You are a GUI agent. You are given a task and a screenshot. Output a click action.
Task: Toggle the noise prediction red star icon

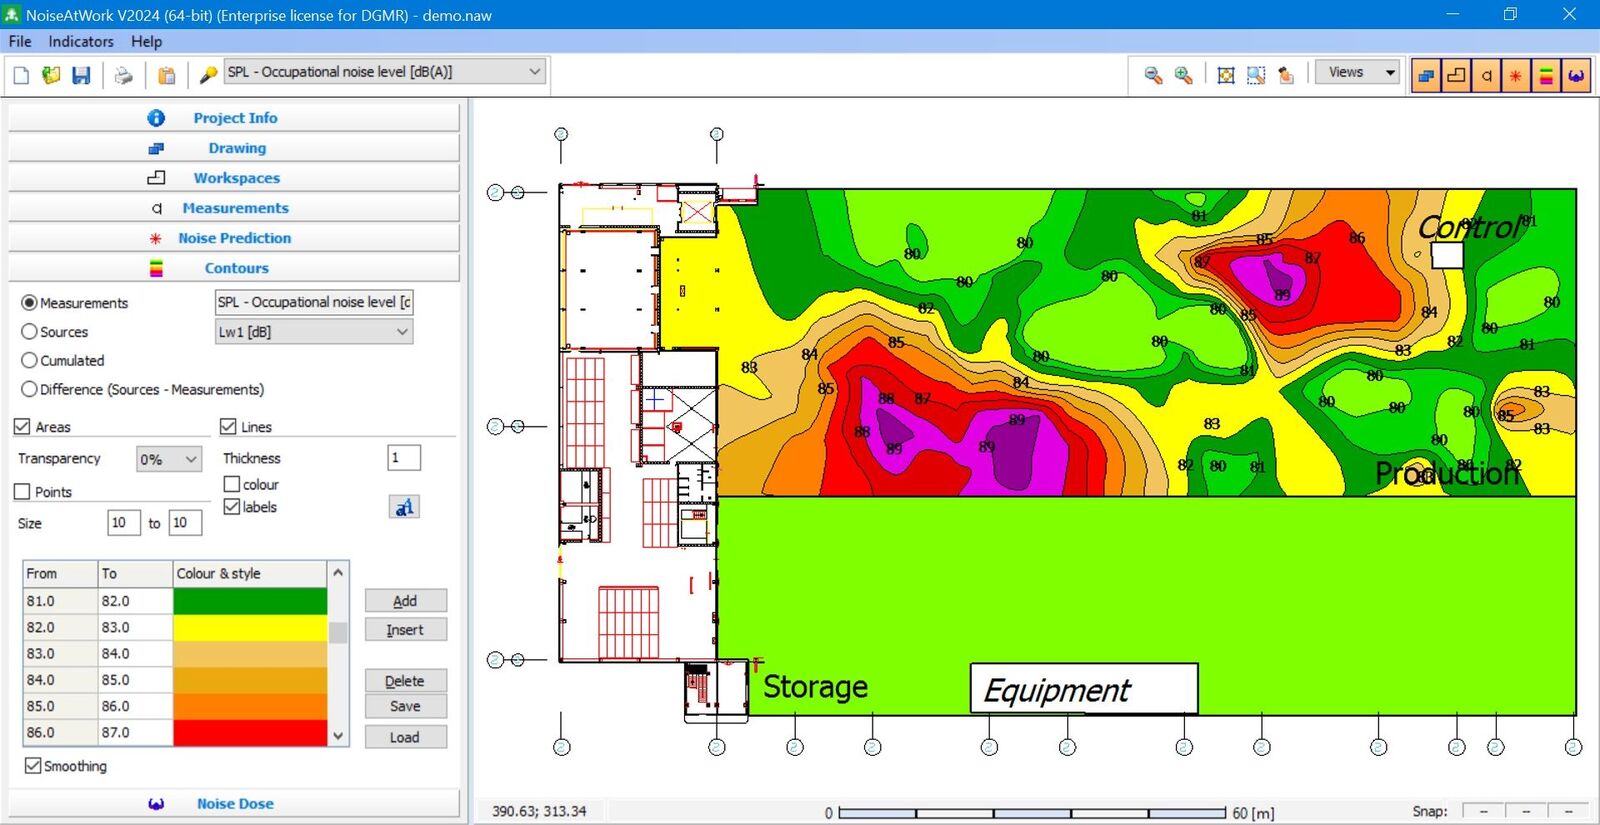(x=1516, y=75)
